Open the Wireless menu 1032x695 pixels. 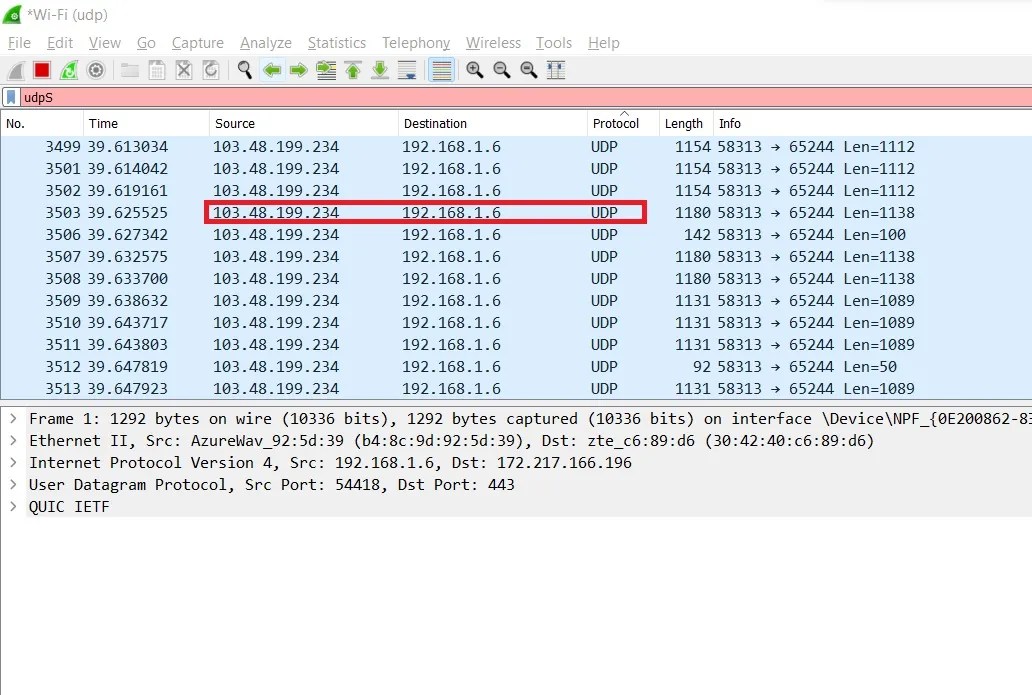pos(494,43)
